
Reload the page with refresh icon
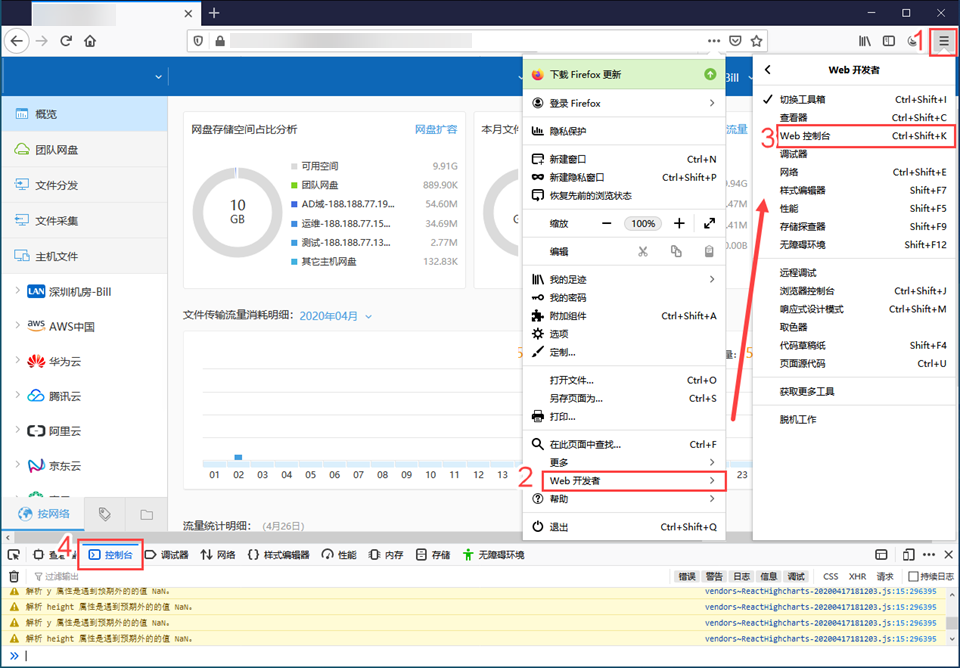pyautogui.click(x=66, y=41)
